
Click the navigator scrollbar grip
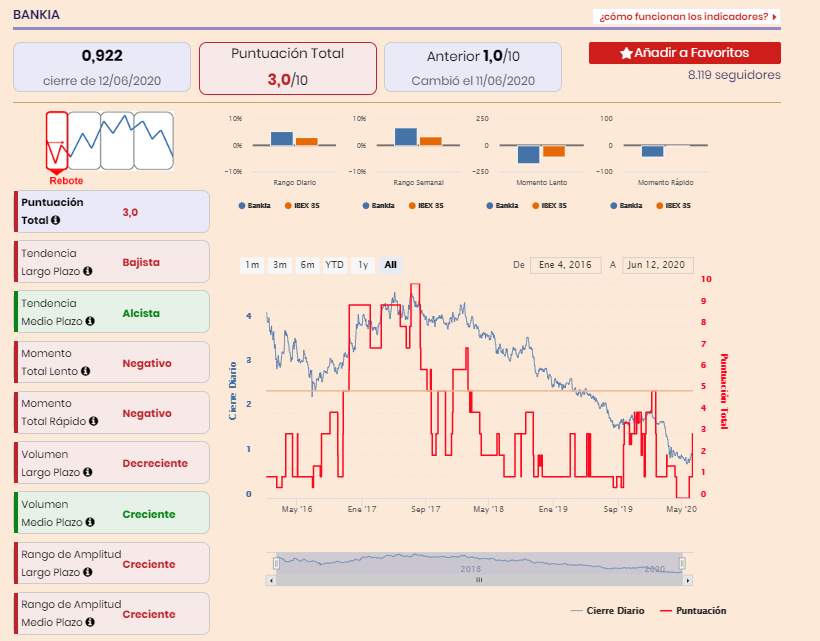[x=479, y=580]
